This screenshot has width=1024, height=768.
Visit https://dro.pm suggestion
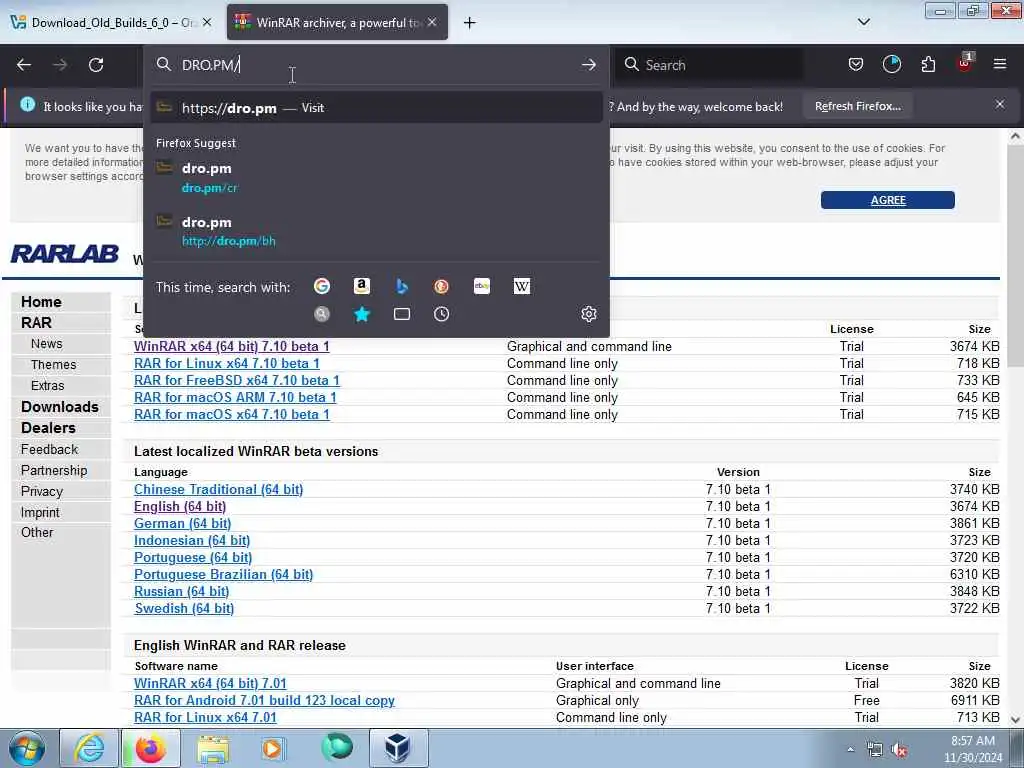tap(376, 108)
